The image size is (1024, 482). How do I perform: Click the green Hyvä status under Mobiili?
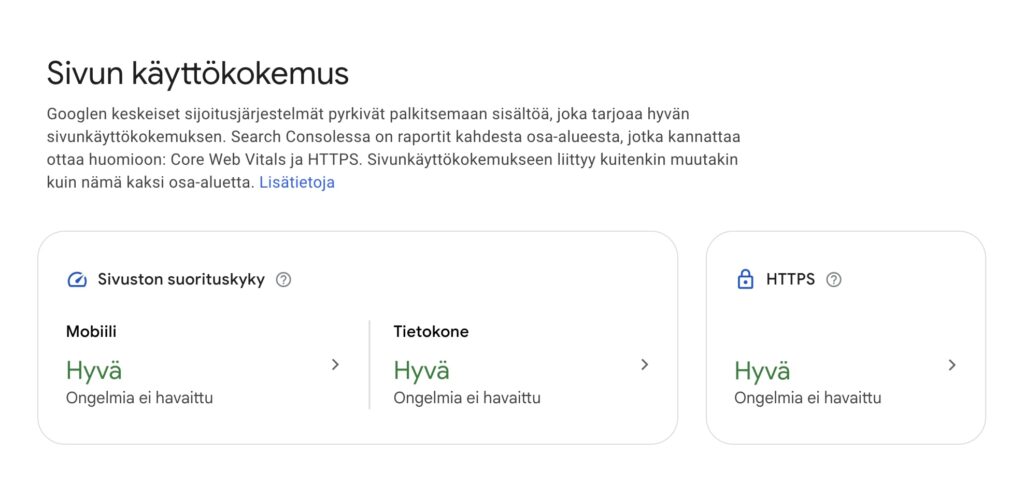click(94, 370)
